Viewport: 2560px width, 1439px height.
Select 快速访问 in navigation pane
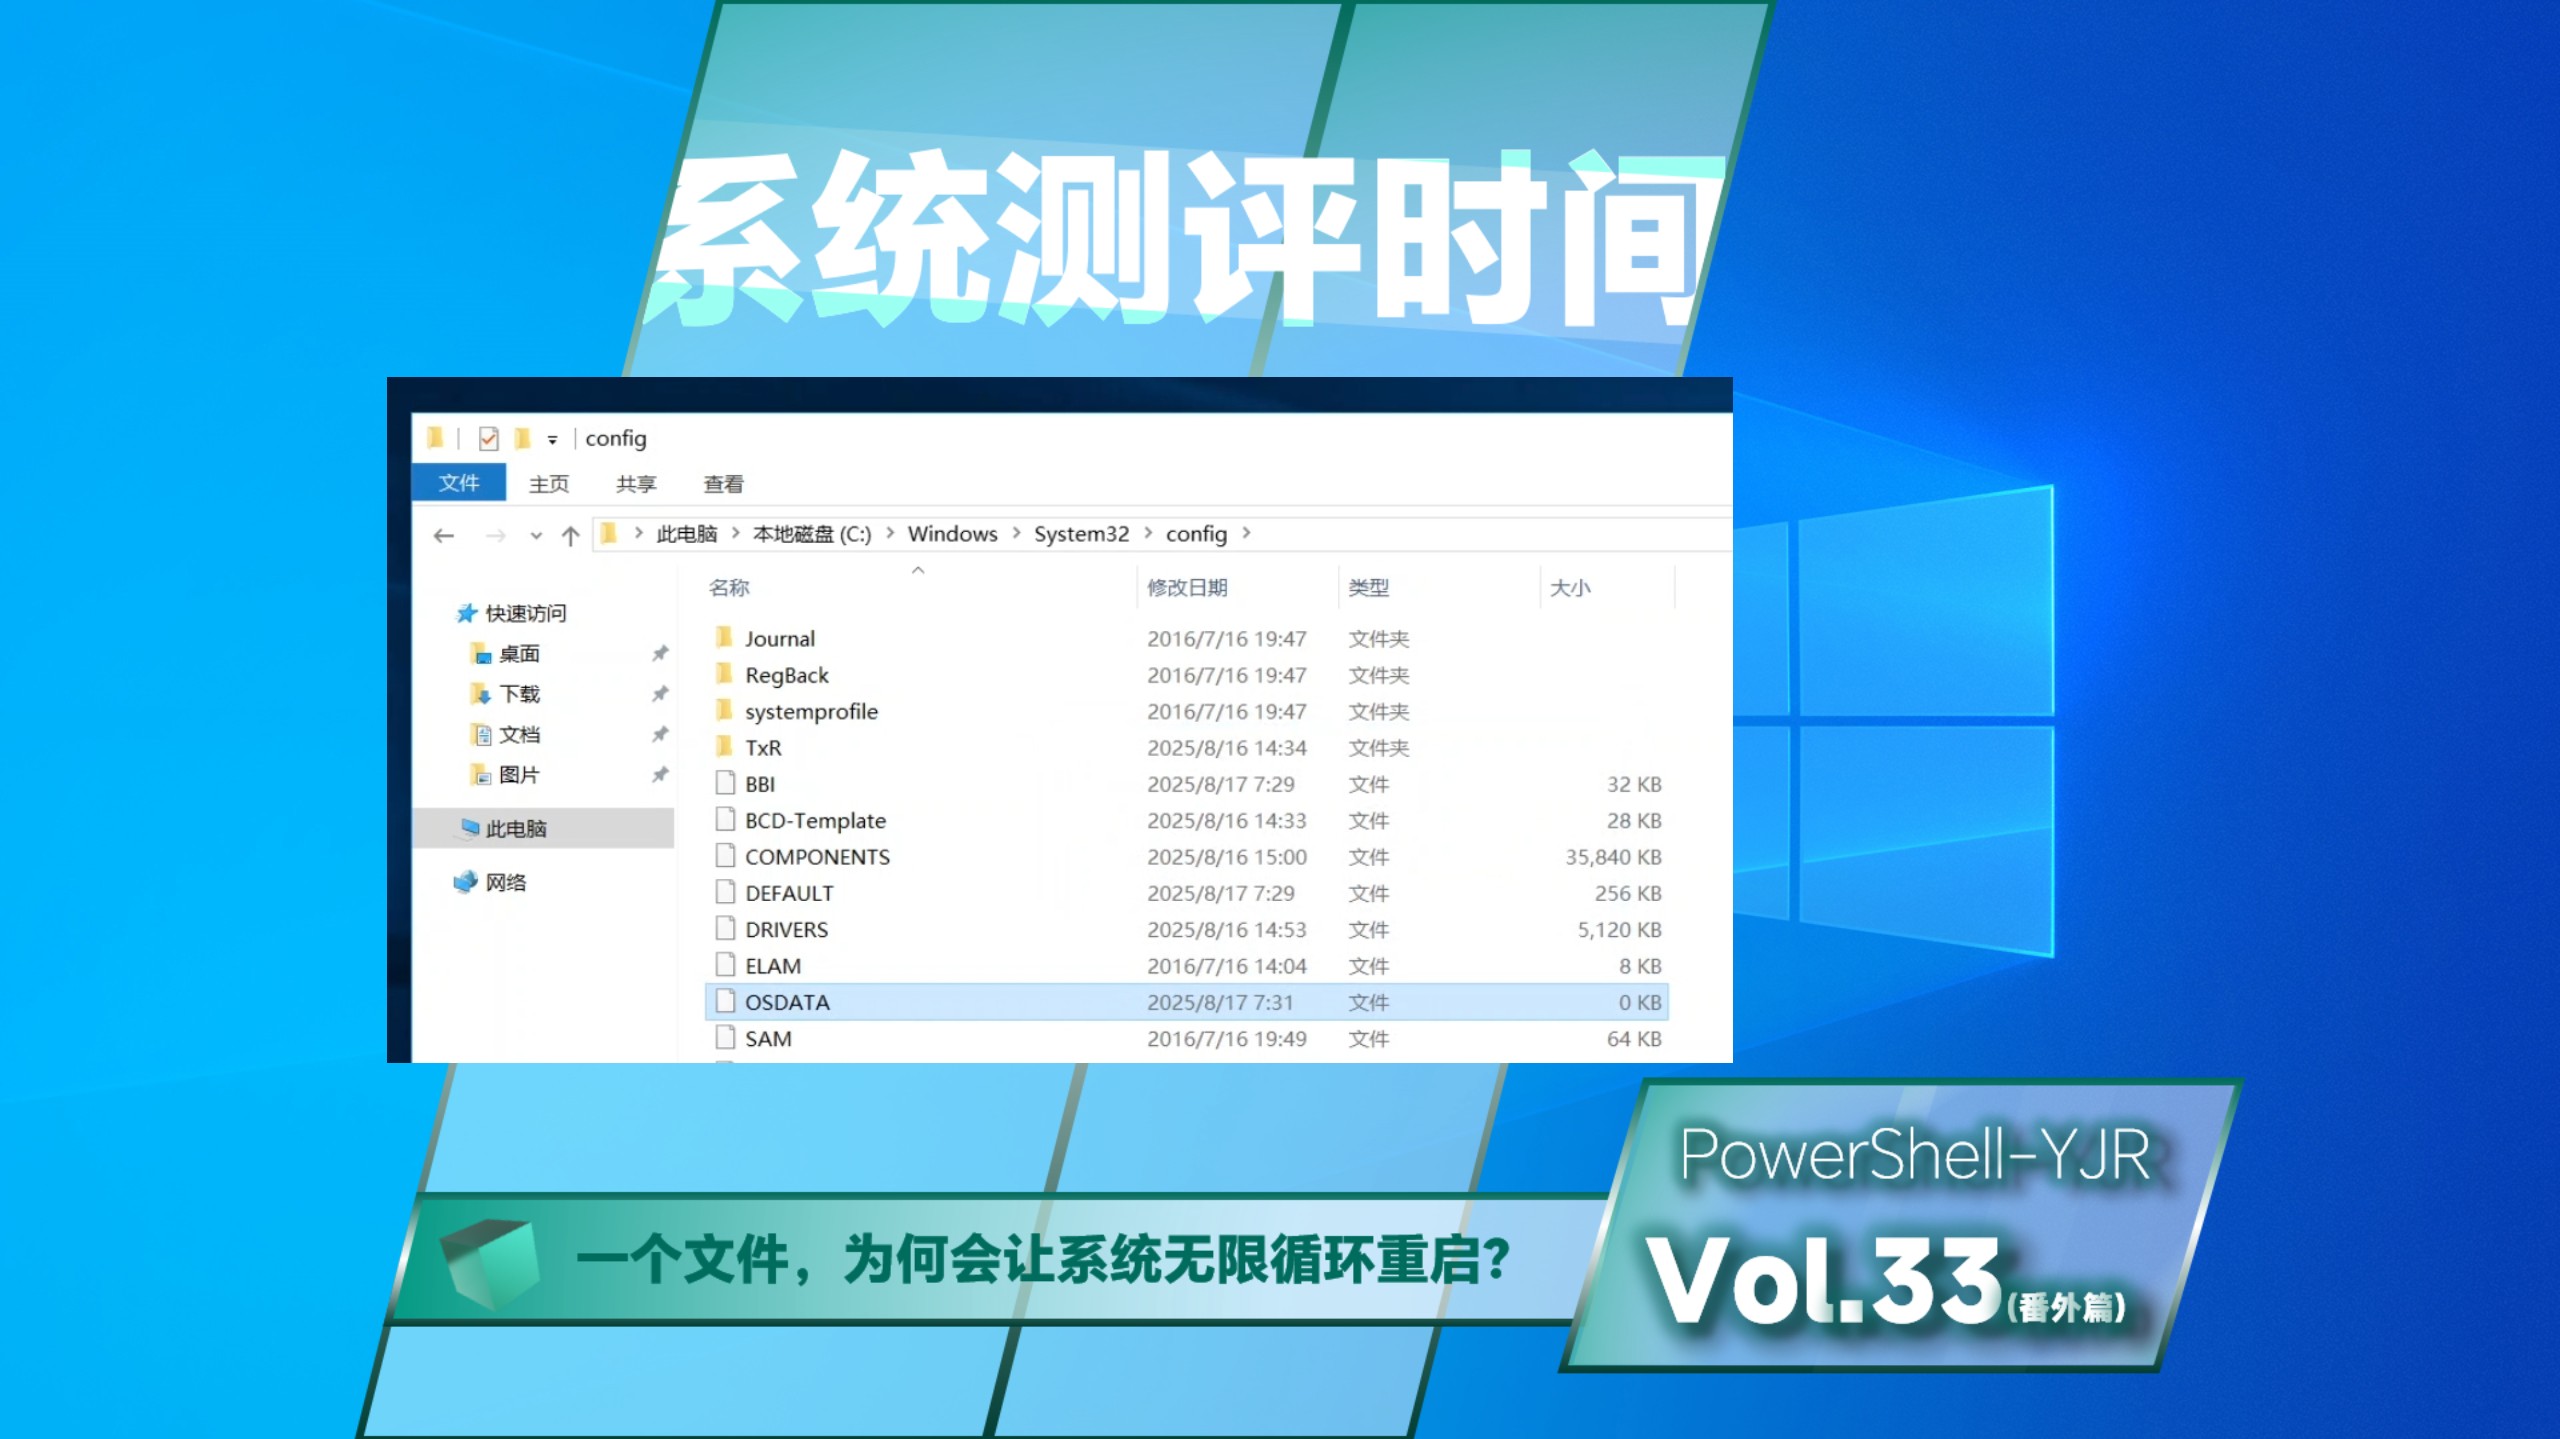(x=526, y=613)
